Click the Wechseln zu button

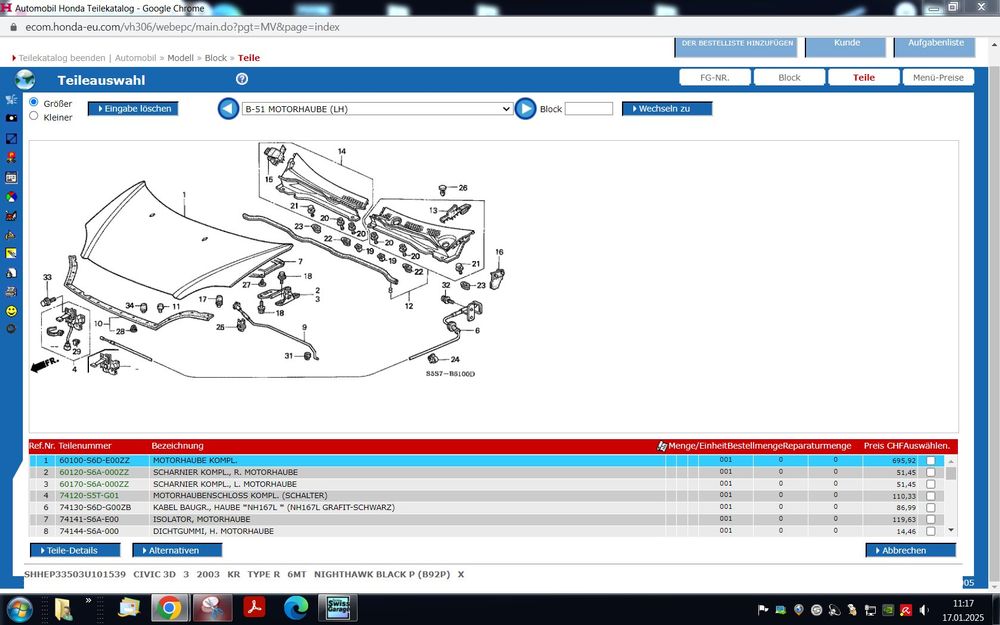tap(667, 109)
